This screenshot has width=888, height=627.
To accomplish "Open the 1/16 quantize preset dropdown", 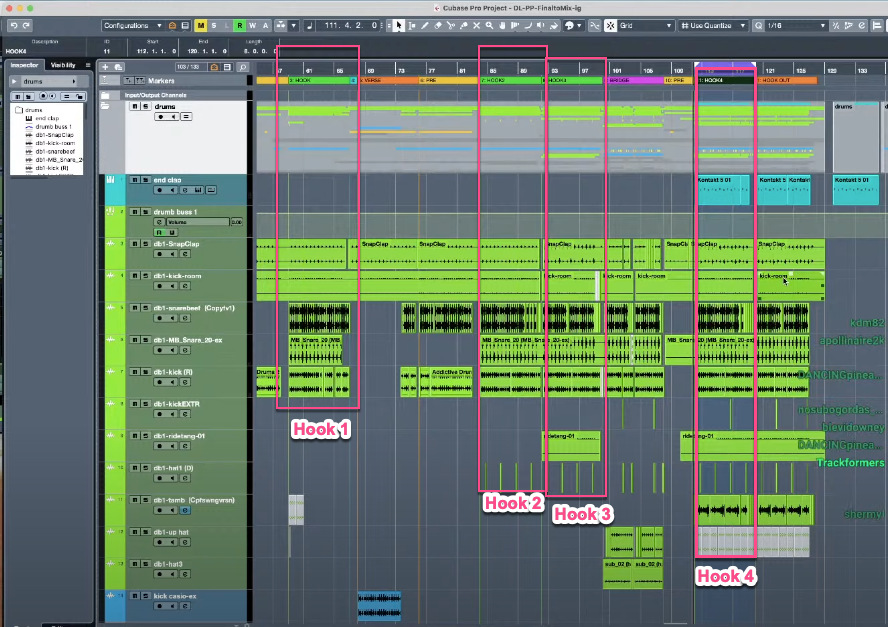I will point(789,25).
